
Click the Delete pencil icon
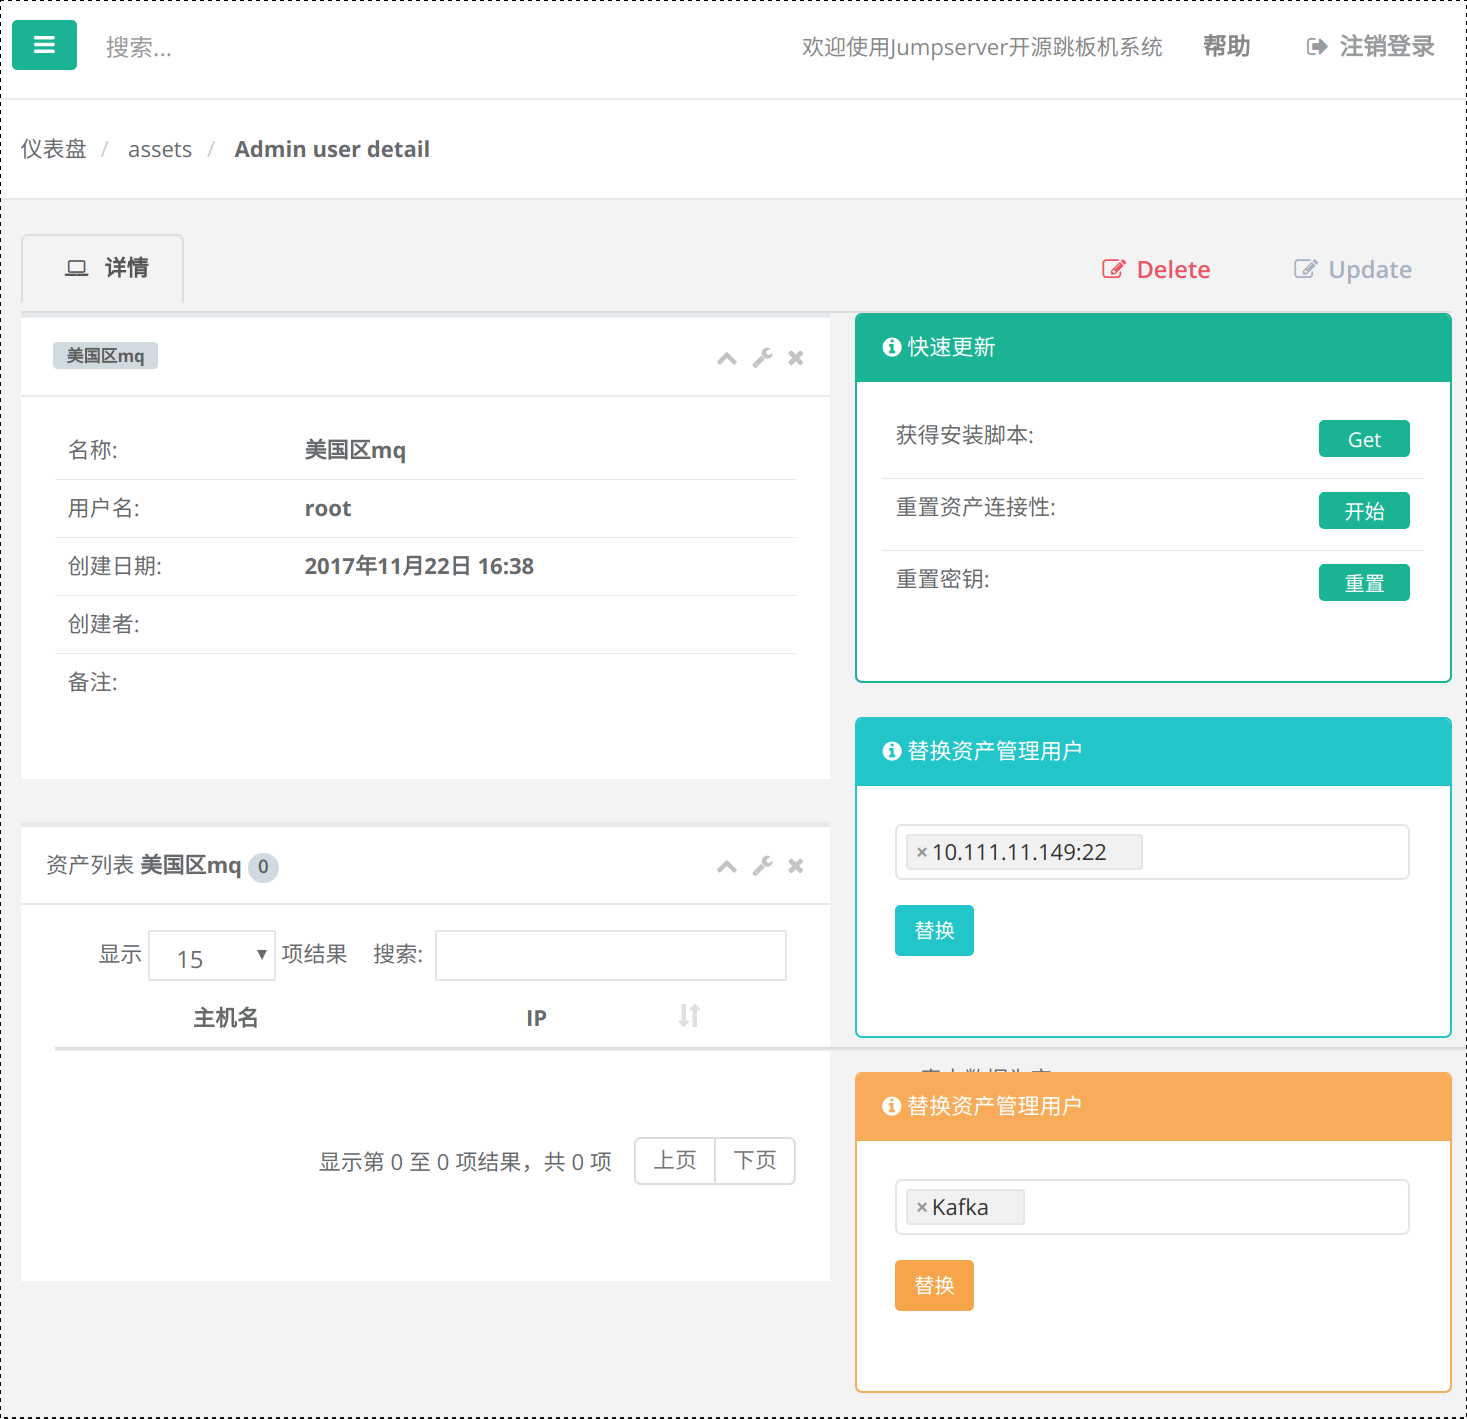pyautogui.click(x=1113, y=268)
